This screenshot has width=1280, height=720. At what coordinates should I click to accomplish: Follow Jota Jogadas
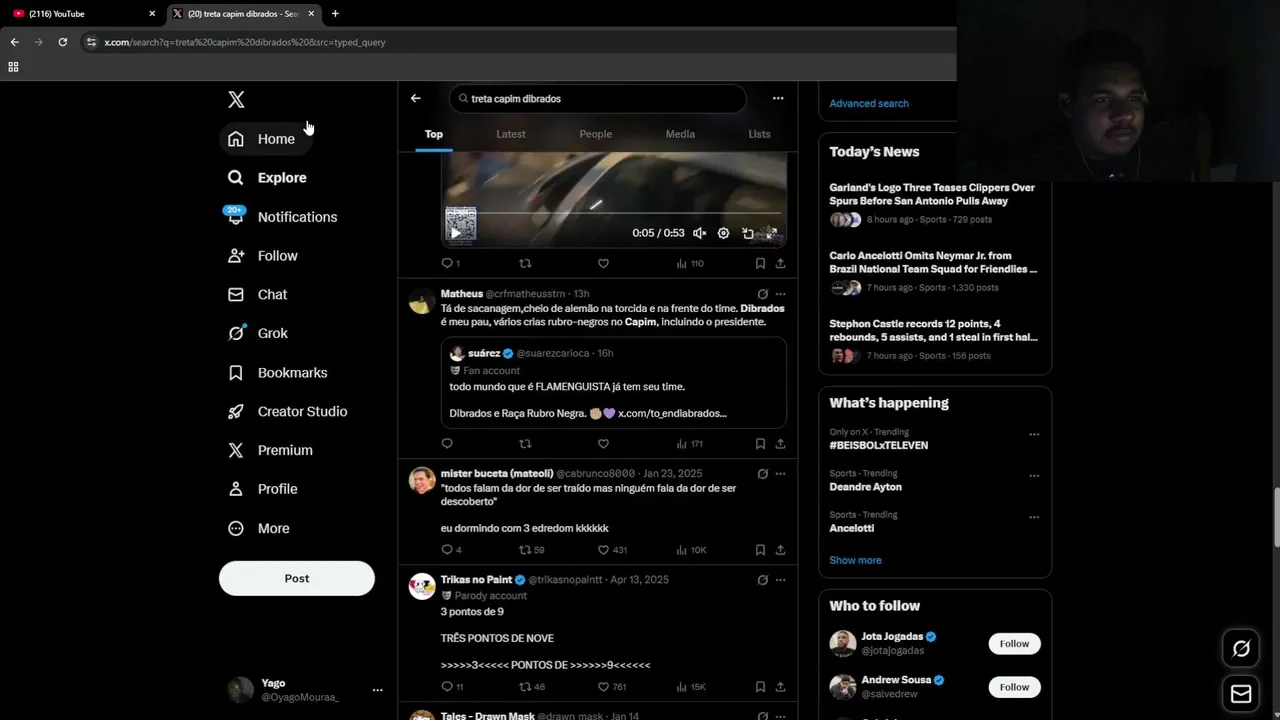[x=1014, y=644]
